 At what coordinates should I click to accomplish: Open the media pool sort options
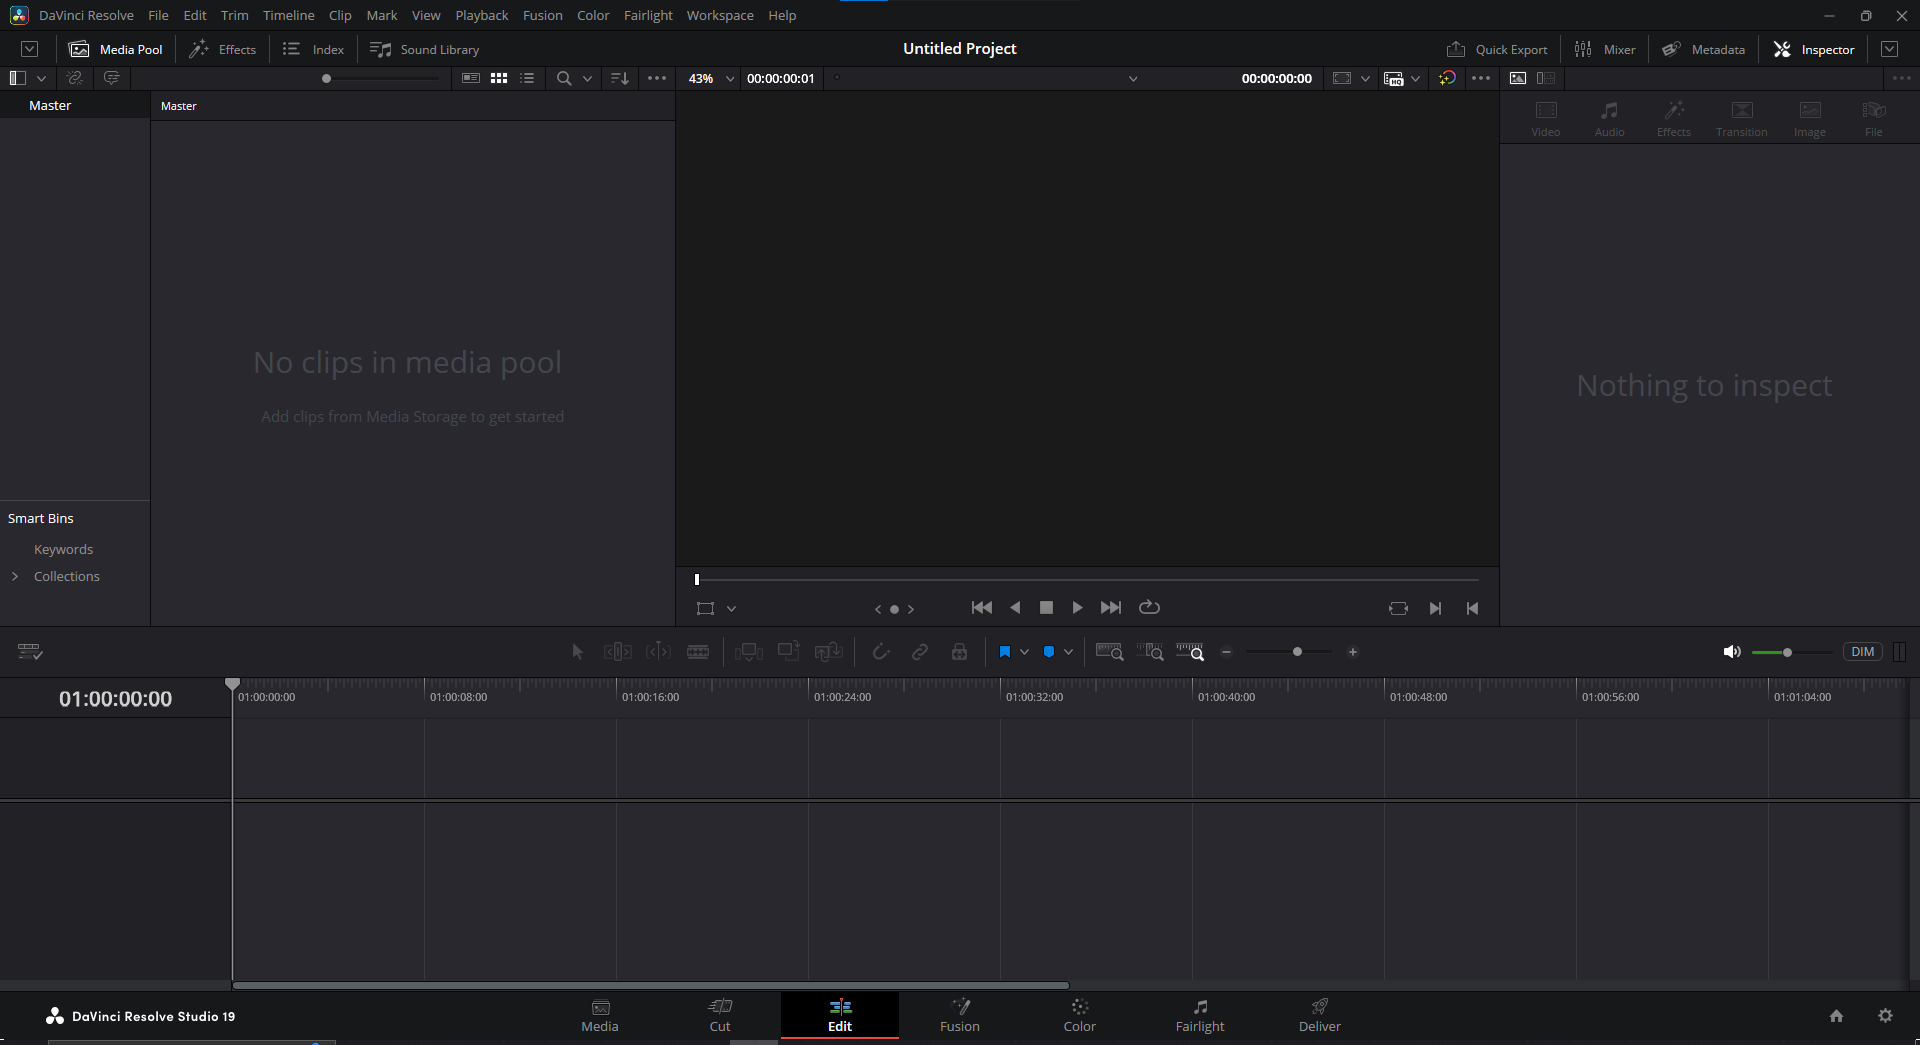click(620, 78)
